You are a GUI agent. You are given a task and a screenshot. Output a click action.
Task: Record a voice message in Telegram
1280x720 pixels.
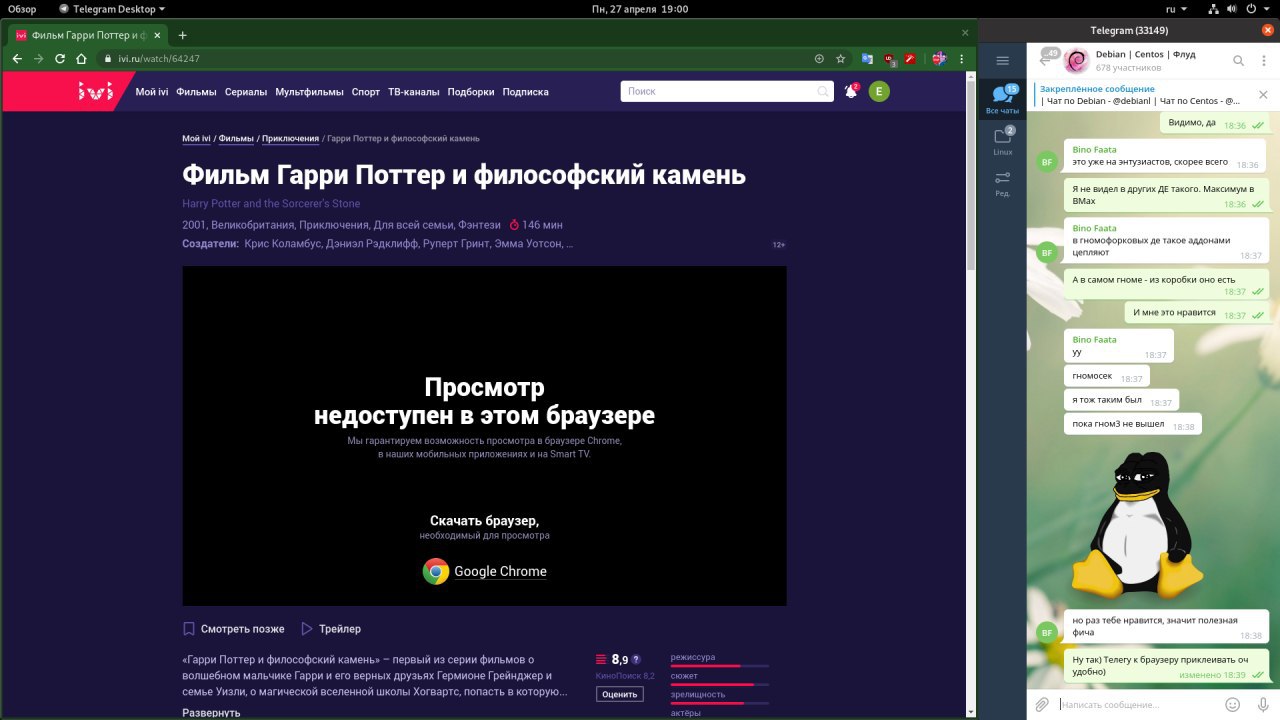click(x=1263, y=704)
